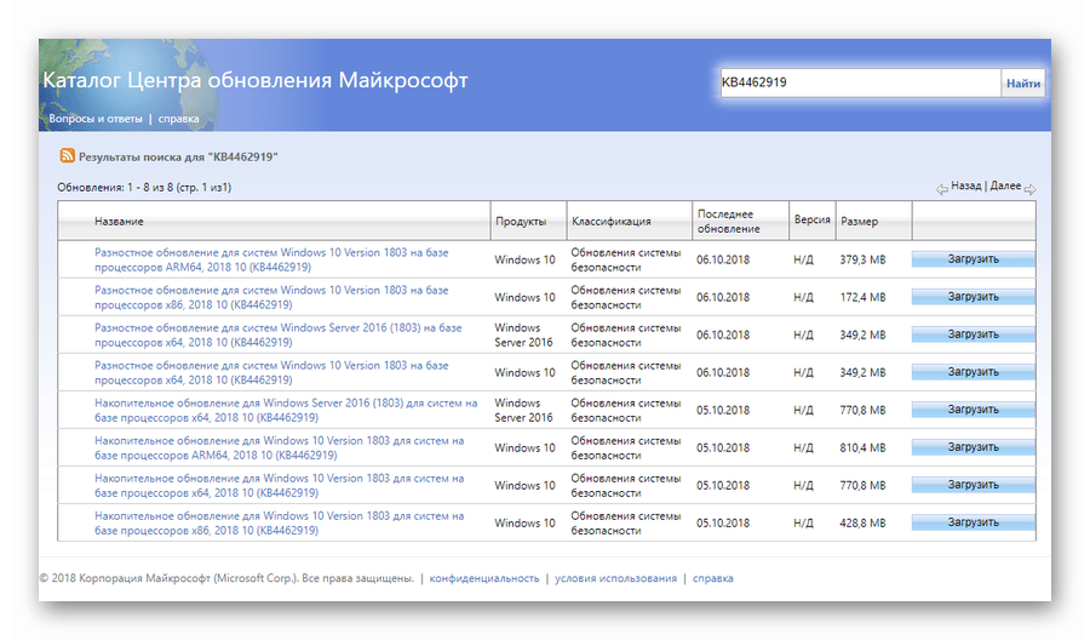Download the 172,4 MB x86 delta update
Viewport: 1090px width, 640px height.
(973, 297)
